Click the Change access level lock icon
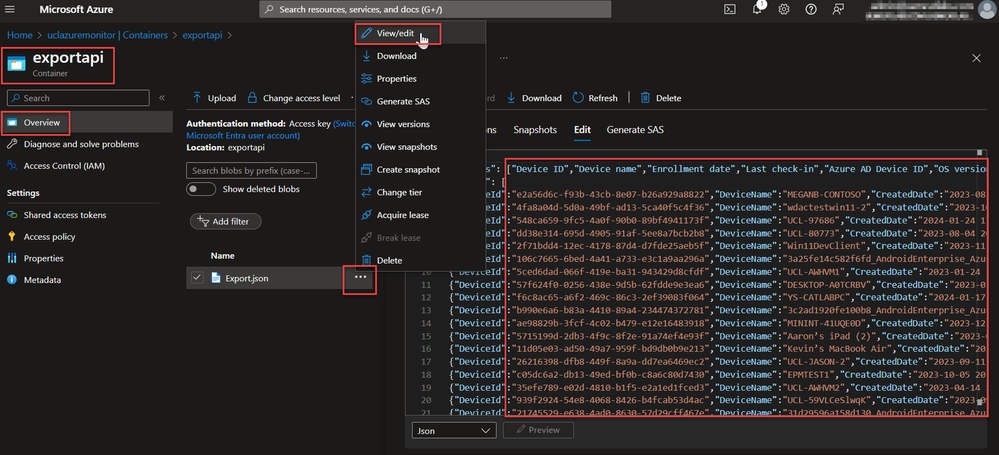999x455 pixels. (252, 98)
